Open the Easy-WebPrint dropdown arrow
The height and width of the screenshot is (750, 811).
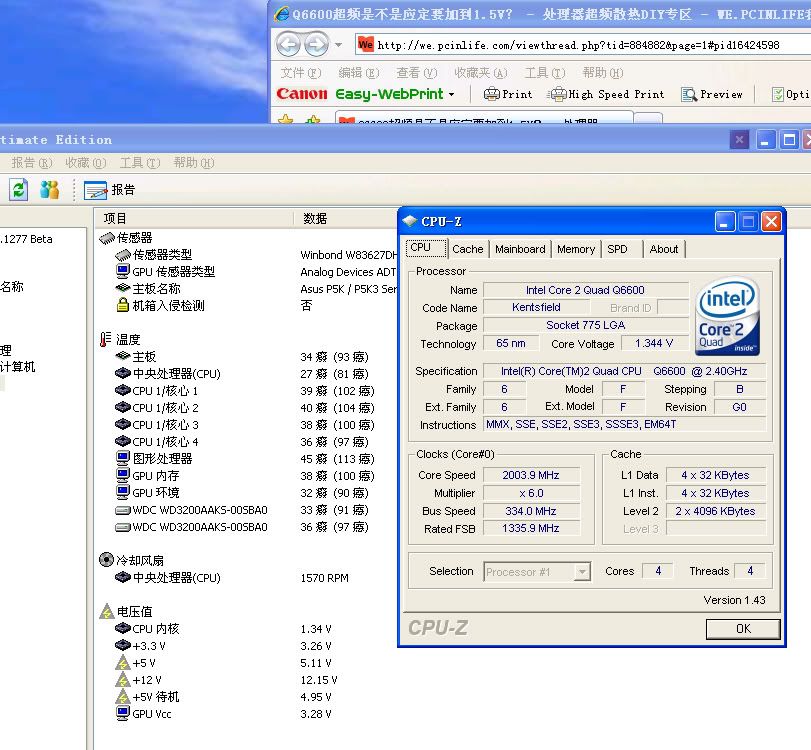(451, 94)
